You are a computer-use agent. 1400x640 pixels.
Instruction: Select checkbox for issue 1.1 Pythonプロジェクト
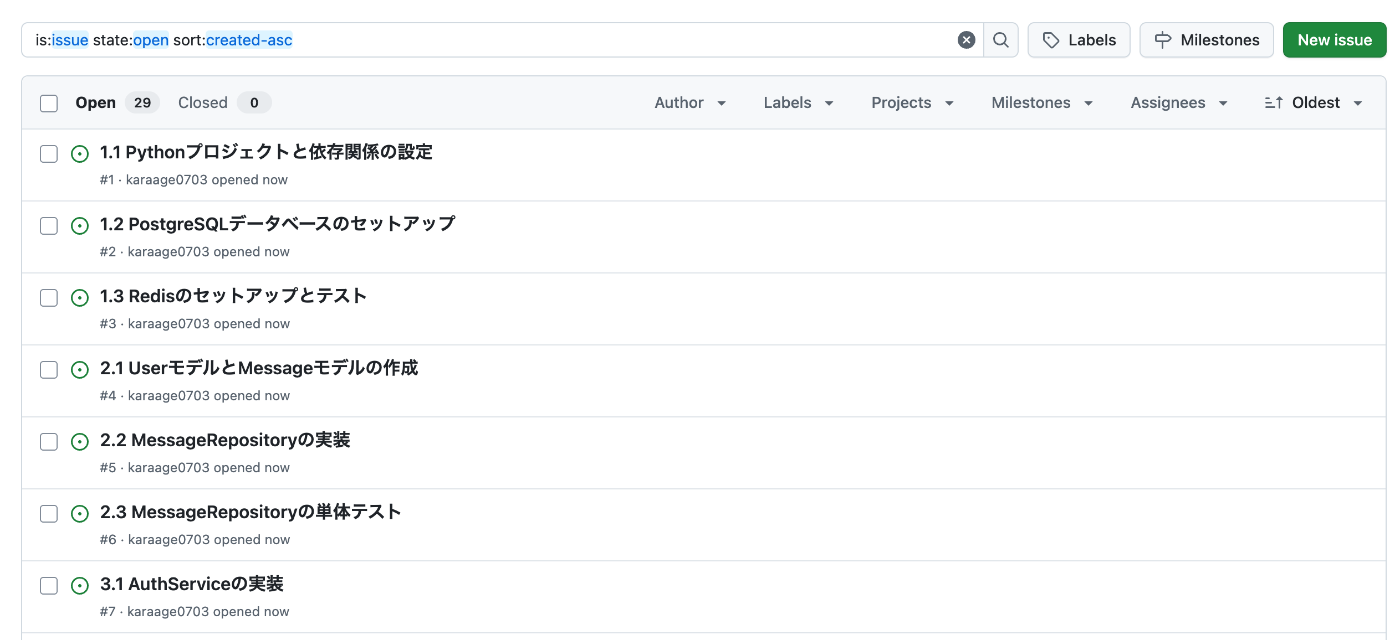[x=49, y=154]
